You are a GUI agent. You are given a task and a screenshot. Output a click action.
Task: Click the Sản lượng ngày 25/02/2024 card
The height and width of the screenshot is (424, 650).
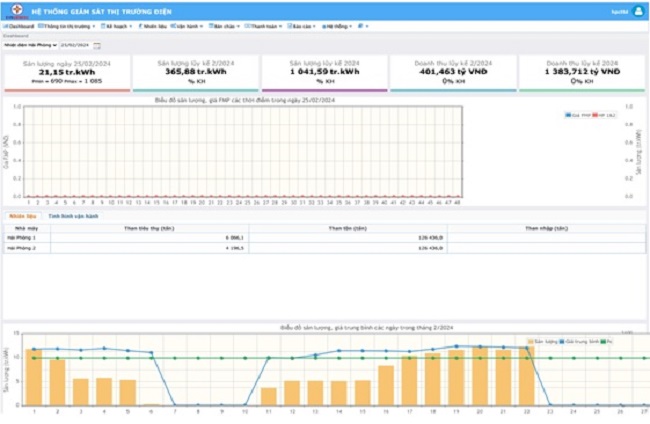[x=66, y=72]
